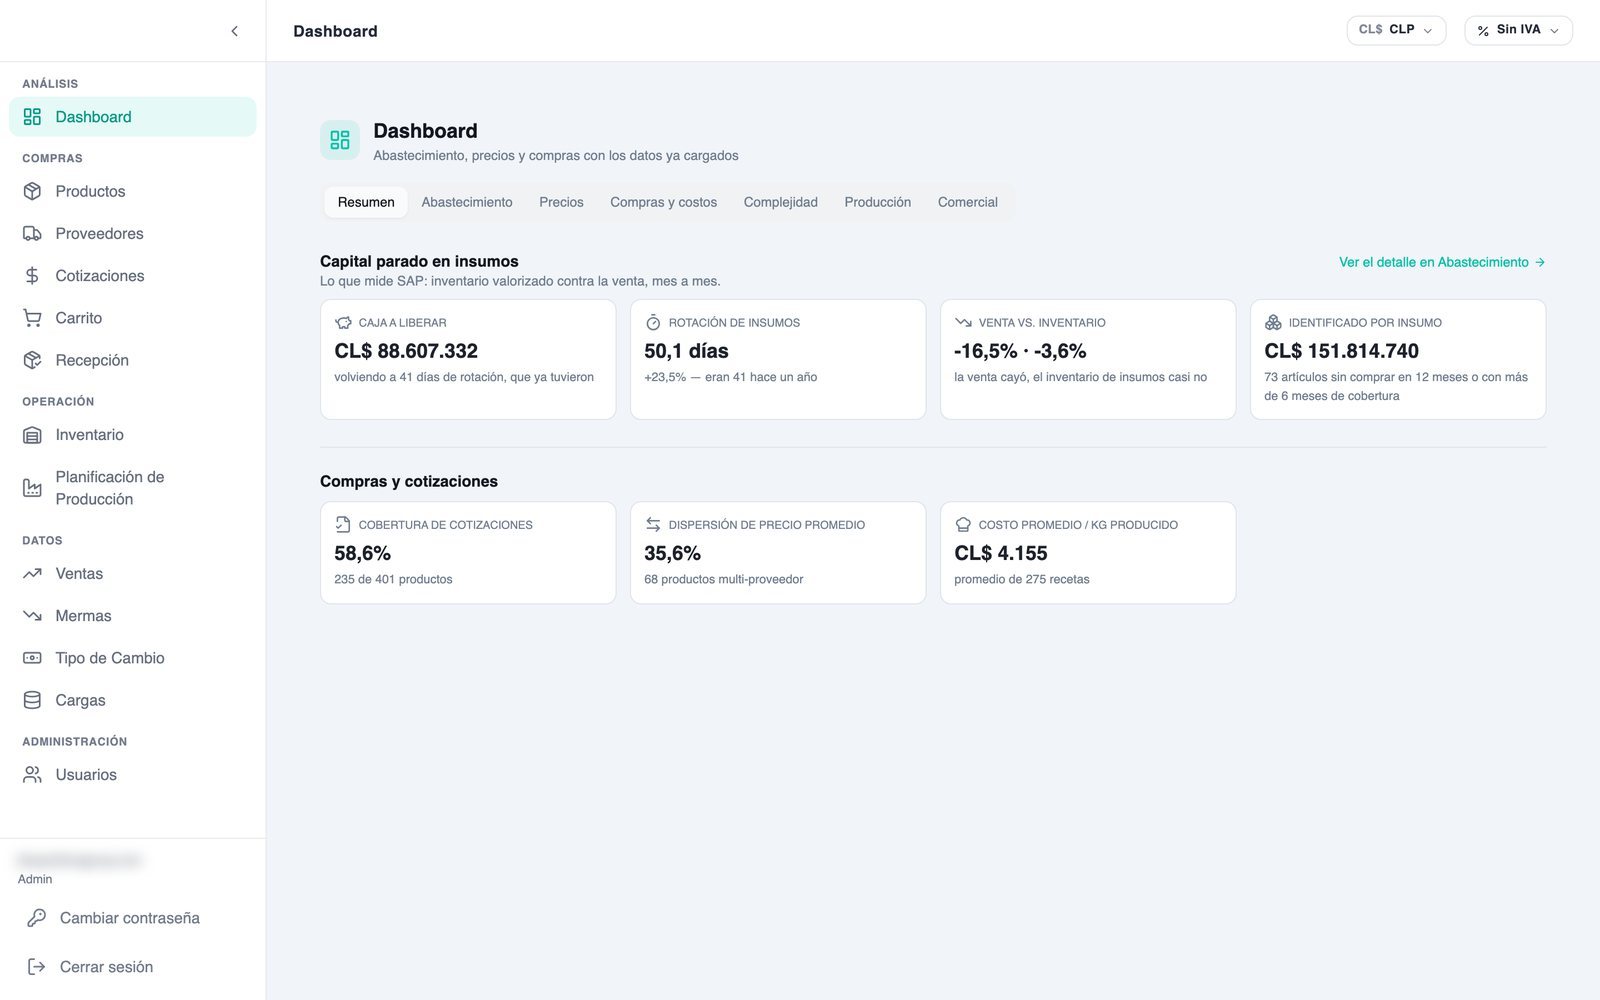Click the Proveedores truck icon

[x=32, y=234]
